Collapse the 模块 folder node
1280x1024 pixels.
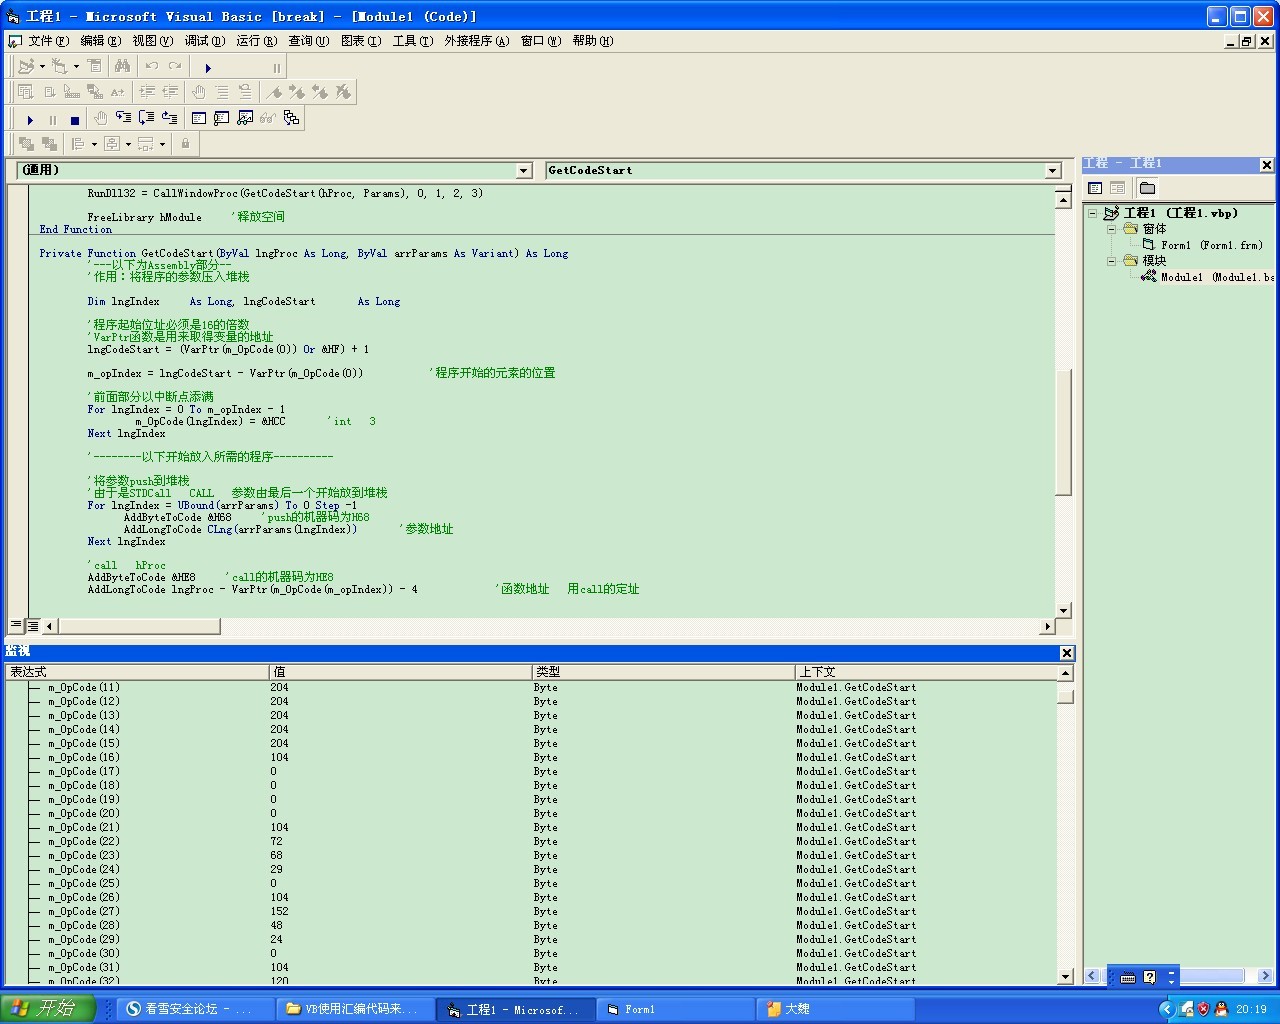click(x=1111, y=261)
